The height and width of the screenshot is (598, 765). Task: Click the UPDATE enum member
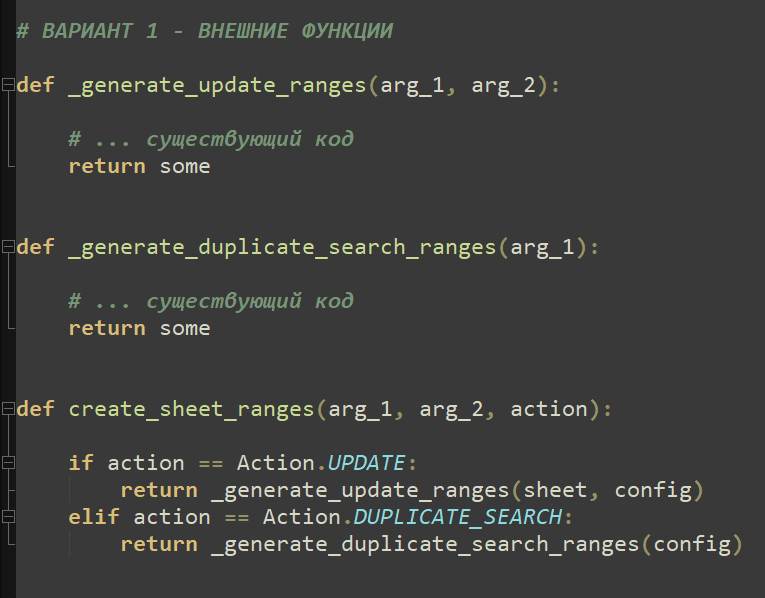click(366, 463)
